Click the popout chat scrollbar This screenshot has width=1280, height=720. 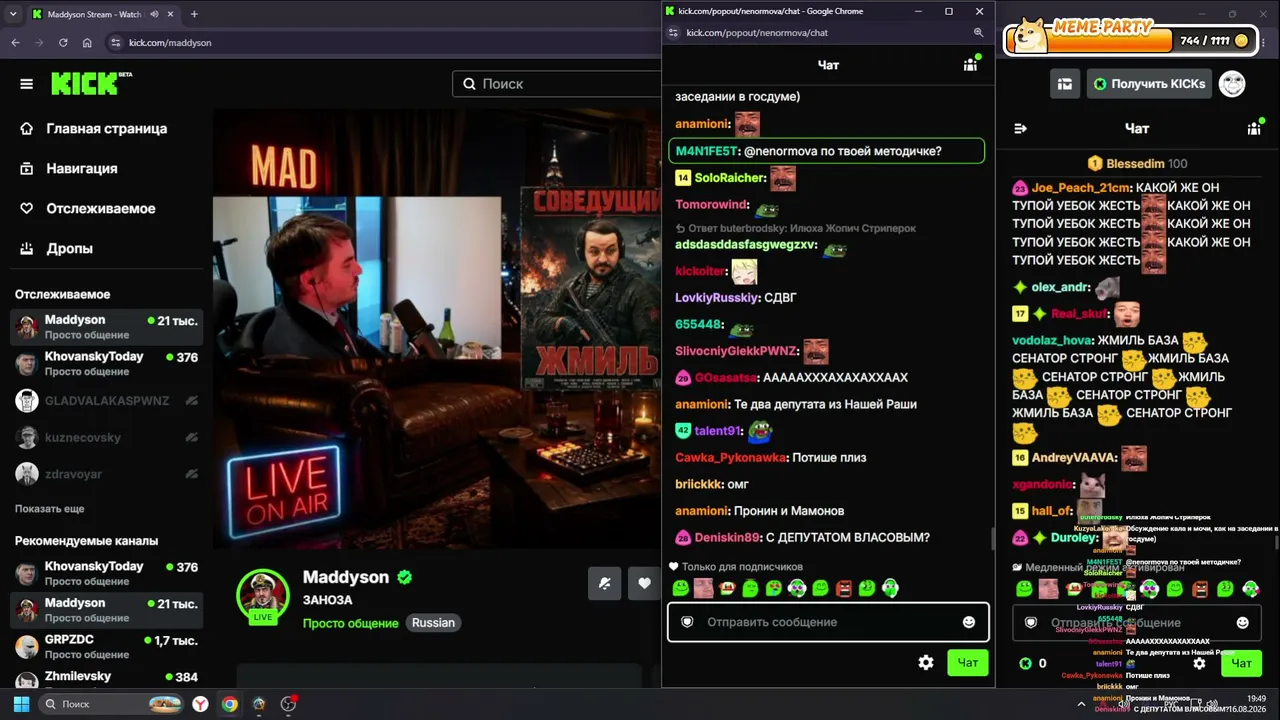point(992,539)
